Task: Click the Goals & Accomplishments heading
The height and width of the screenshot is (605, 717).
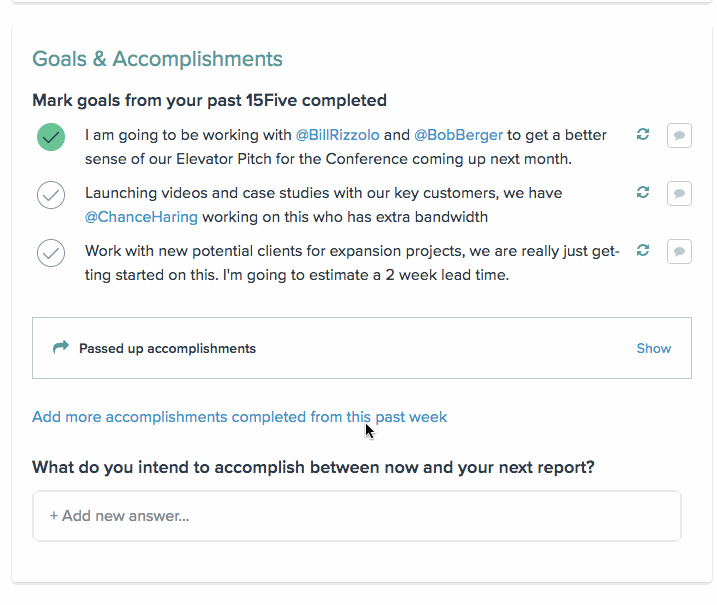Action: click(157, 59)
